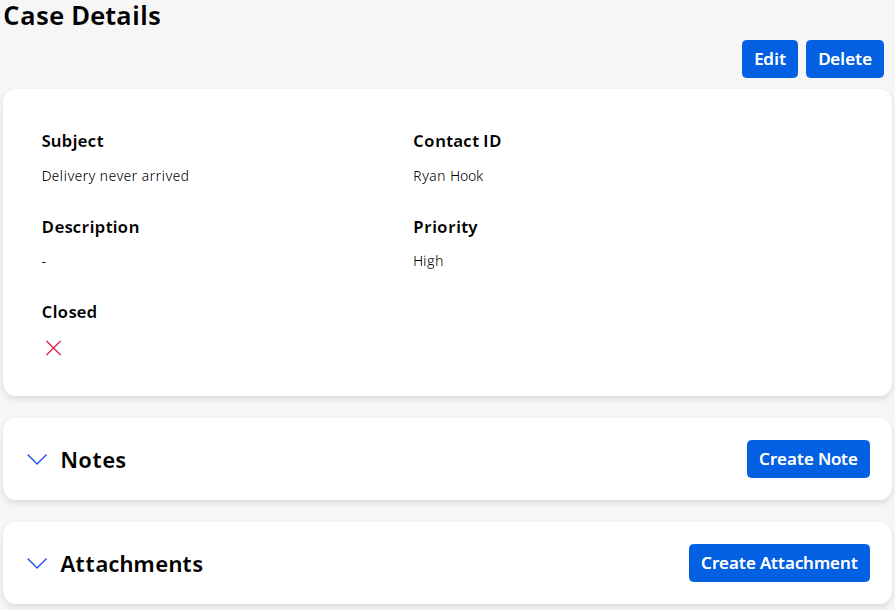Click the Subject field label
This screenshot has width=895, height=610.
coord(73,141)
